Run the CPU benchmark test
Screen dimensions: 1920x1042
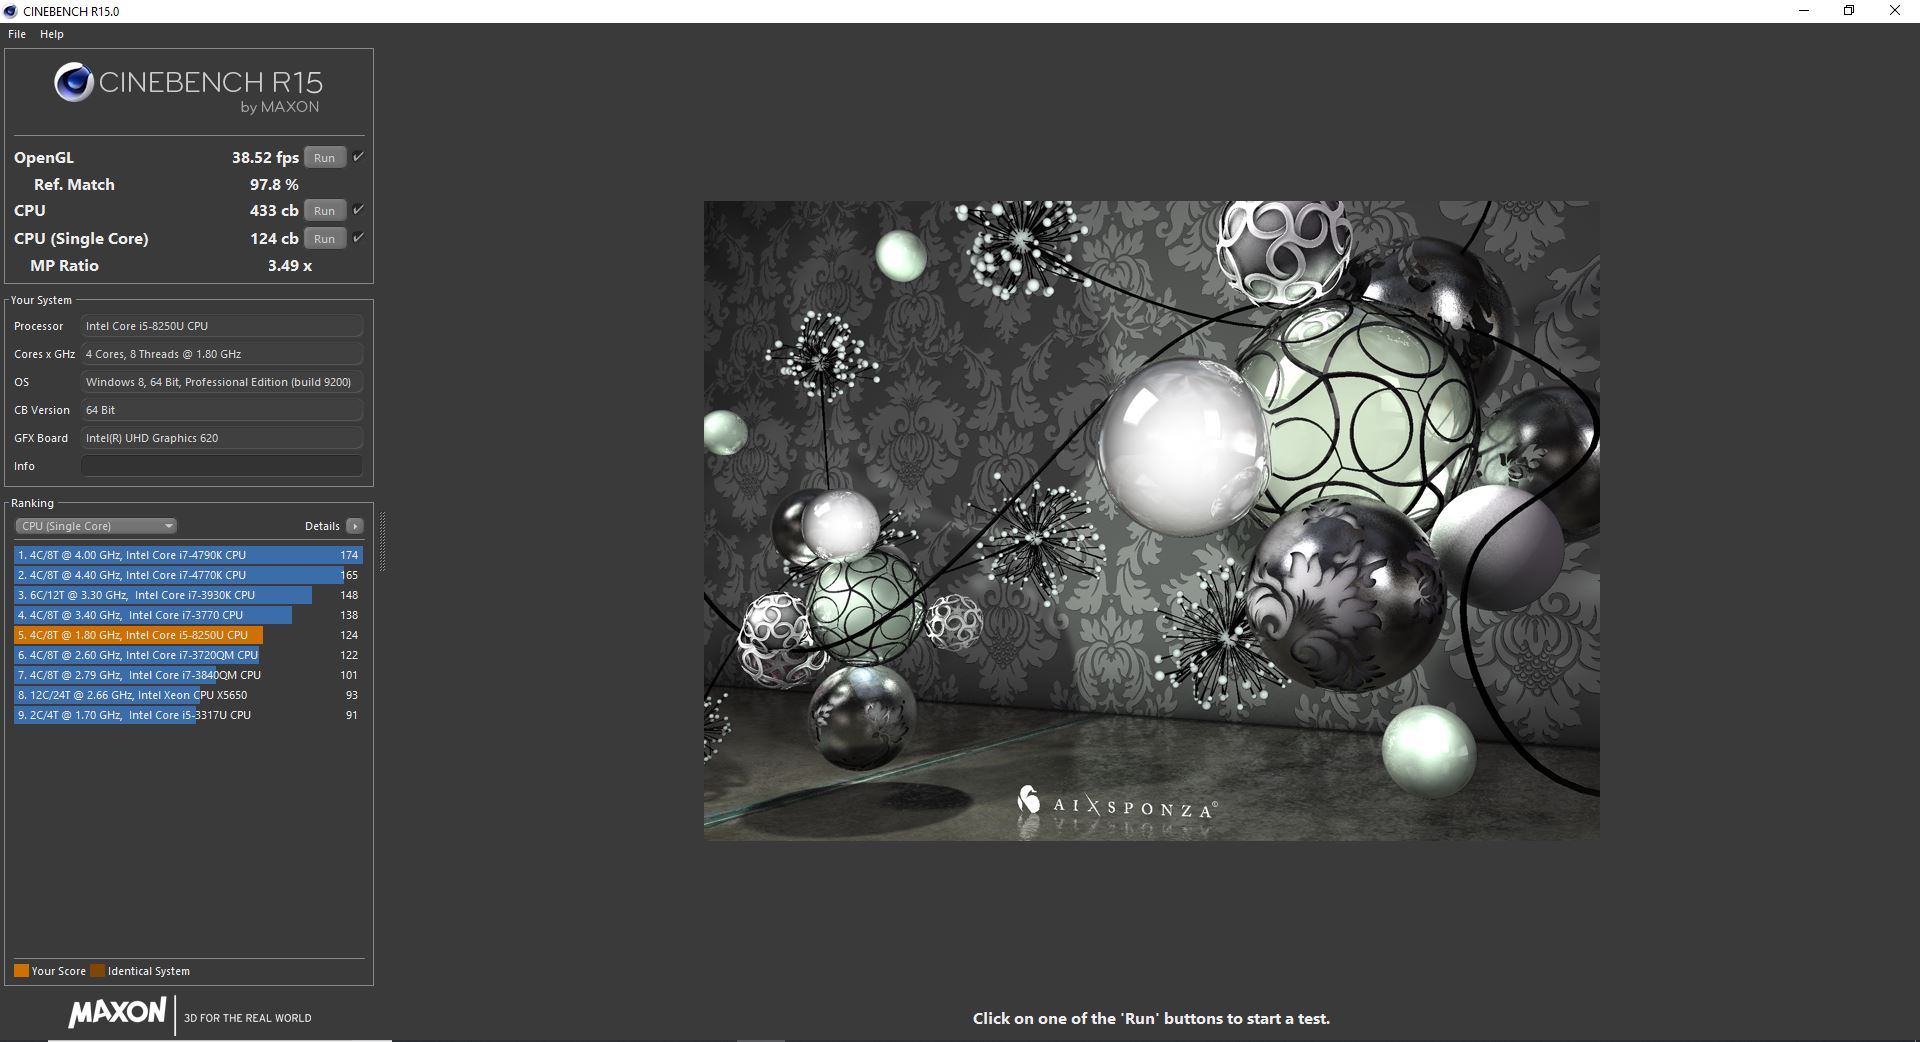click(324, 211)
